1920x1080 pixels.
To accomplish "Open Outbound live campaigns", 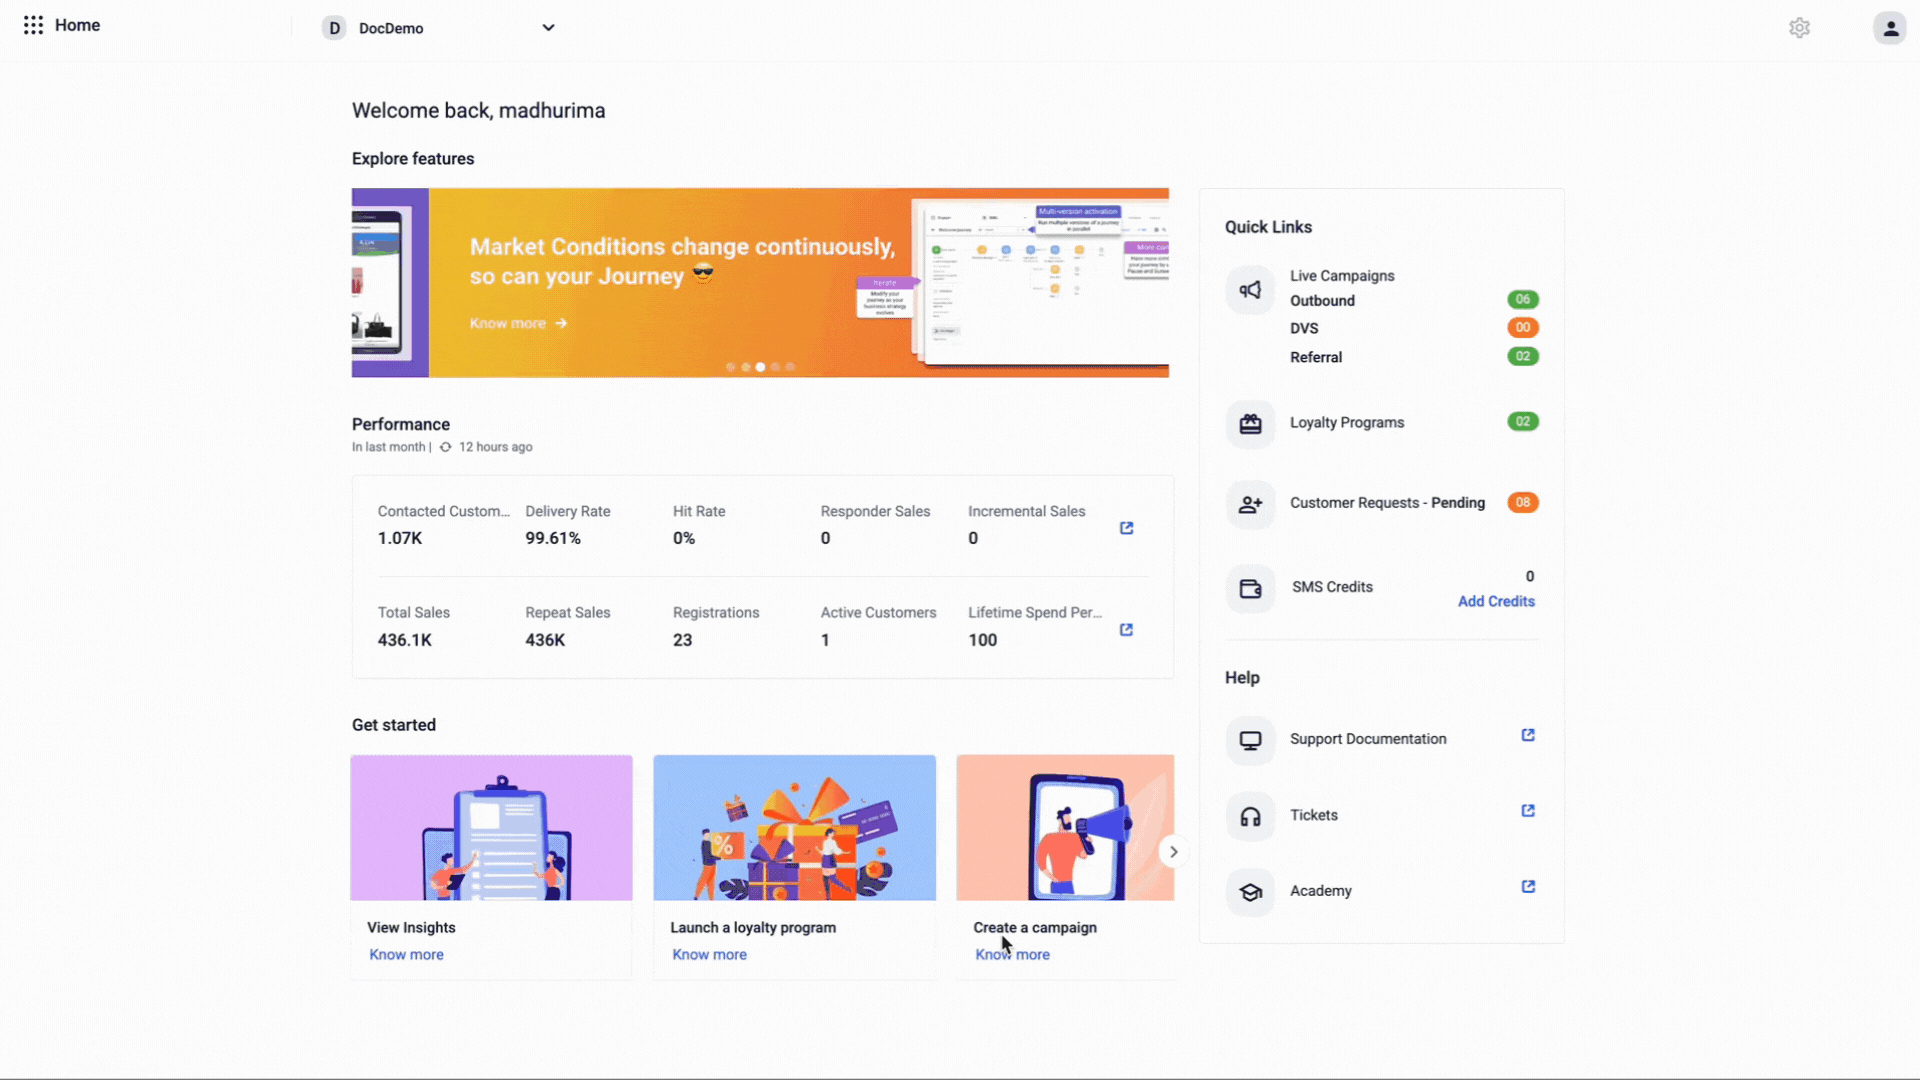I will (1322, 301).
